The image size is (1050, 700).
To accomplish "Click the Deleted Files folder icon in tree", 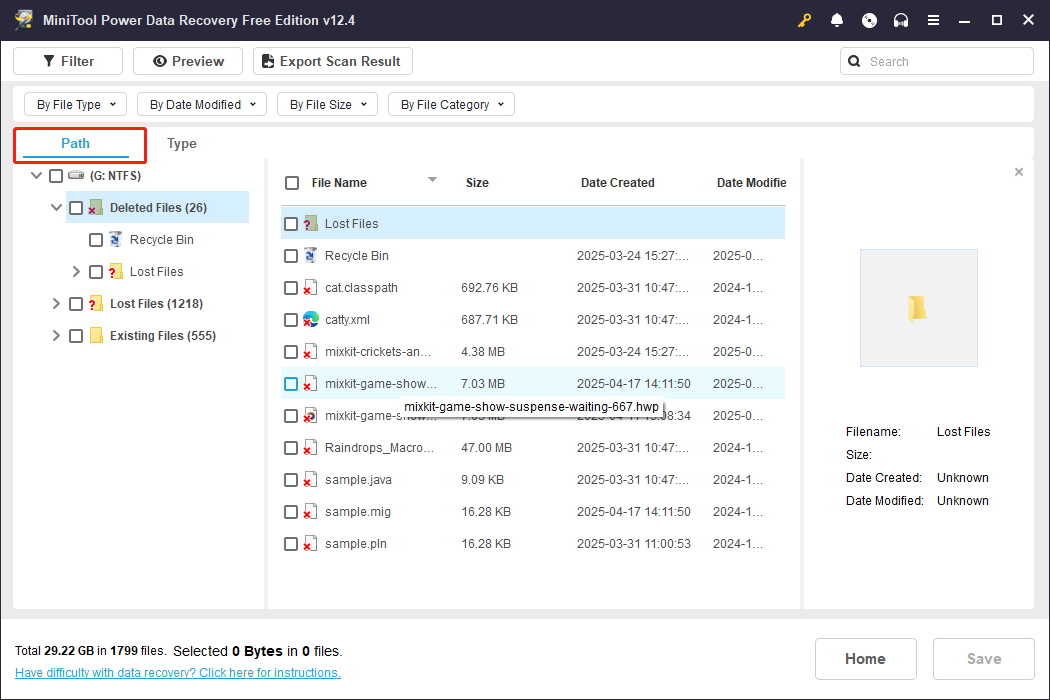I will coord(96,208).
